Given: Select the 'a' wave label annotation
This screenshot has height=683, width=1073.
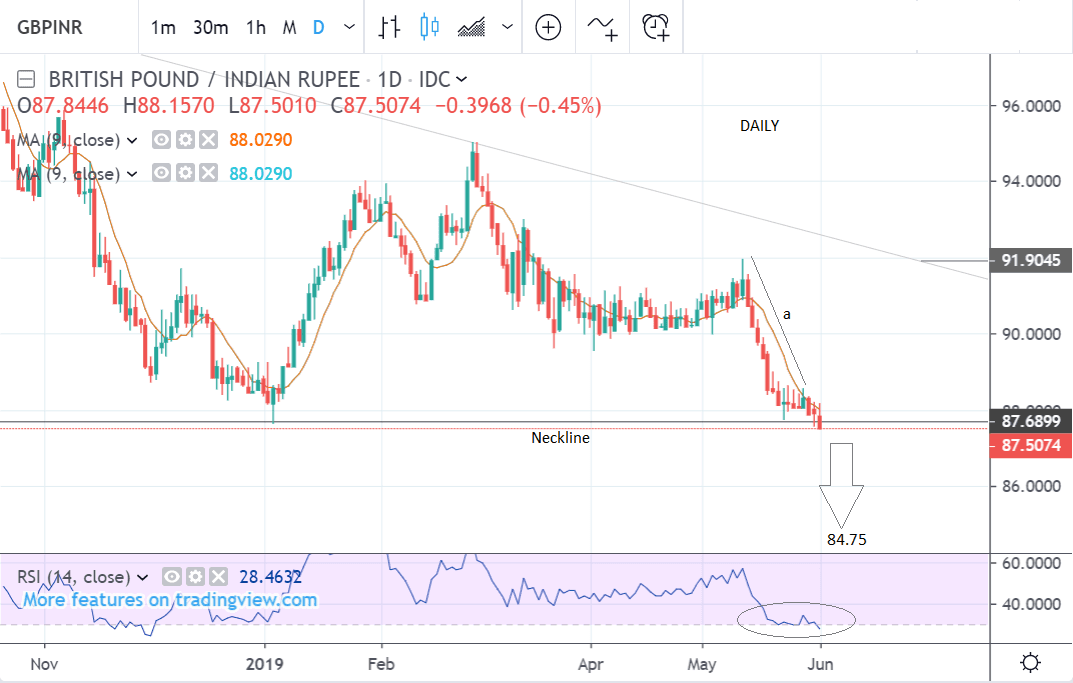Looking at the screenshot, I should [787, 315].
